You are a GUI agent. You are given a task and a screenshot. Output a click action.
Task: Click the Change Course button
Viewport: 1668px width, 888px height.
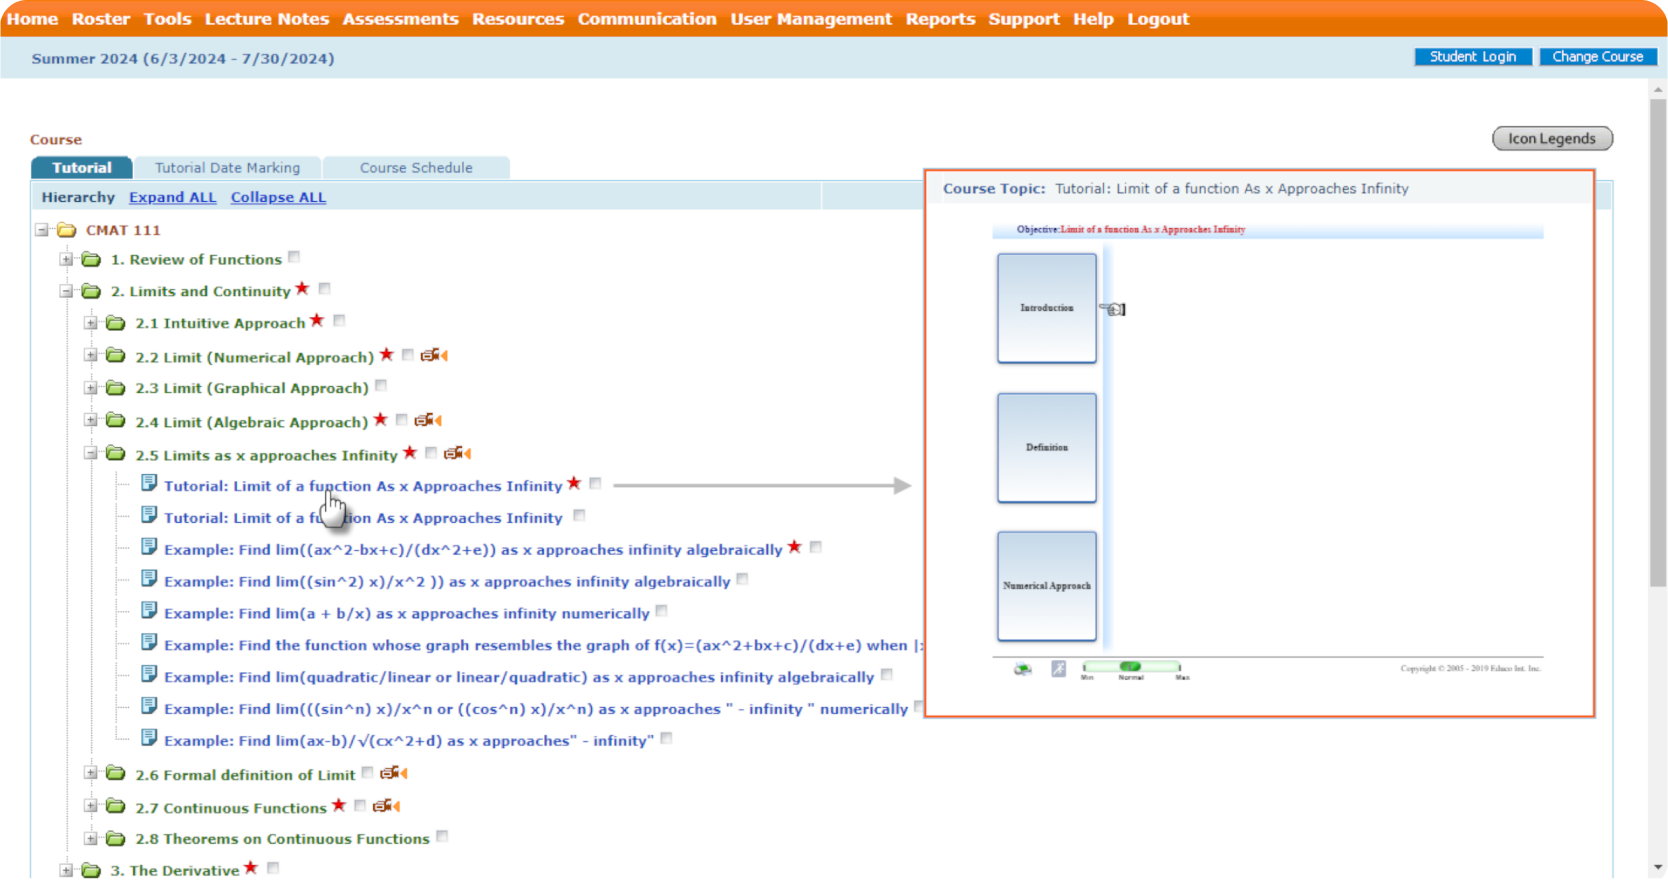[1597, 57]
